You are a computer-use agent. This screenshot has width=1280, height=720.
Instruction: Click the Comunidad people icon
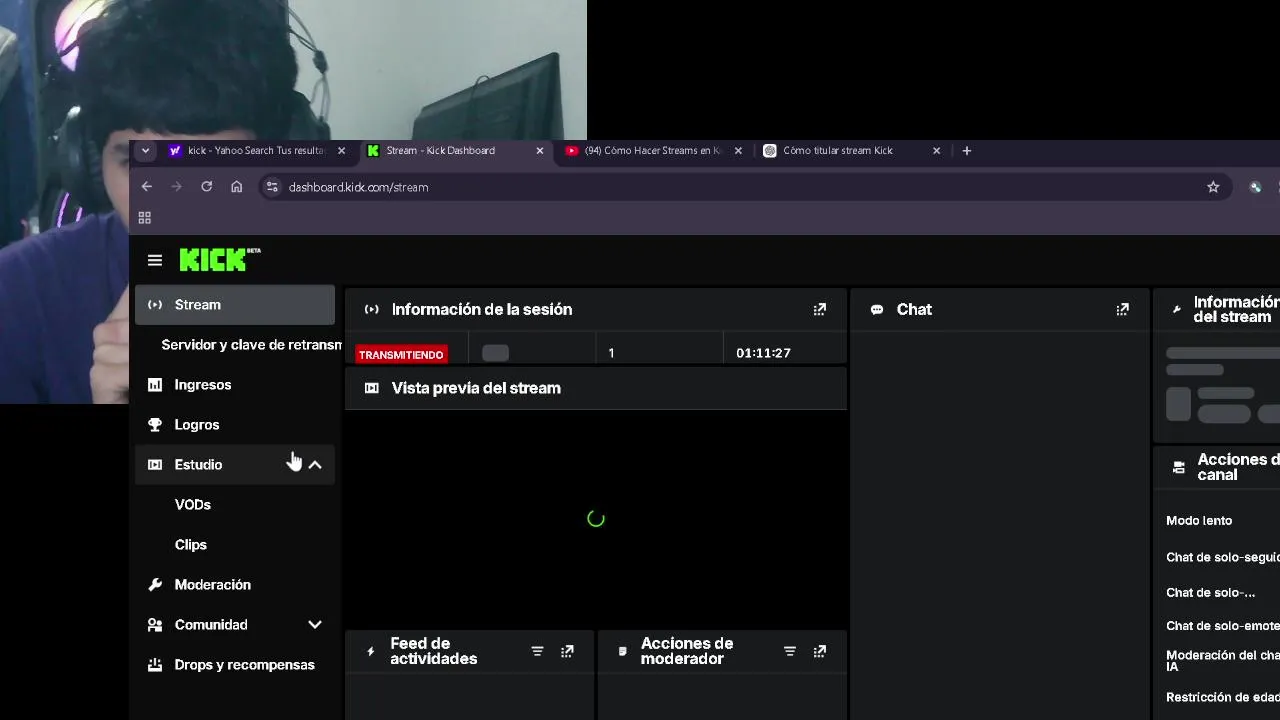pos(155,625)
